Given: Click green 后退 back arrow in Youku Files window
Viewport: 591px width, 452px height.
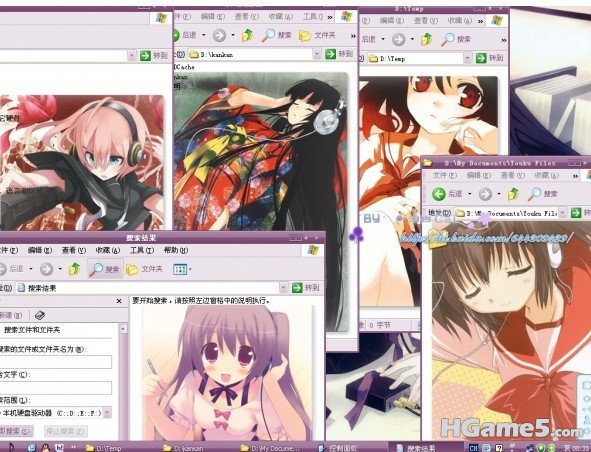Looking at the screenshot, I should tap(439, 194).
